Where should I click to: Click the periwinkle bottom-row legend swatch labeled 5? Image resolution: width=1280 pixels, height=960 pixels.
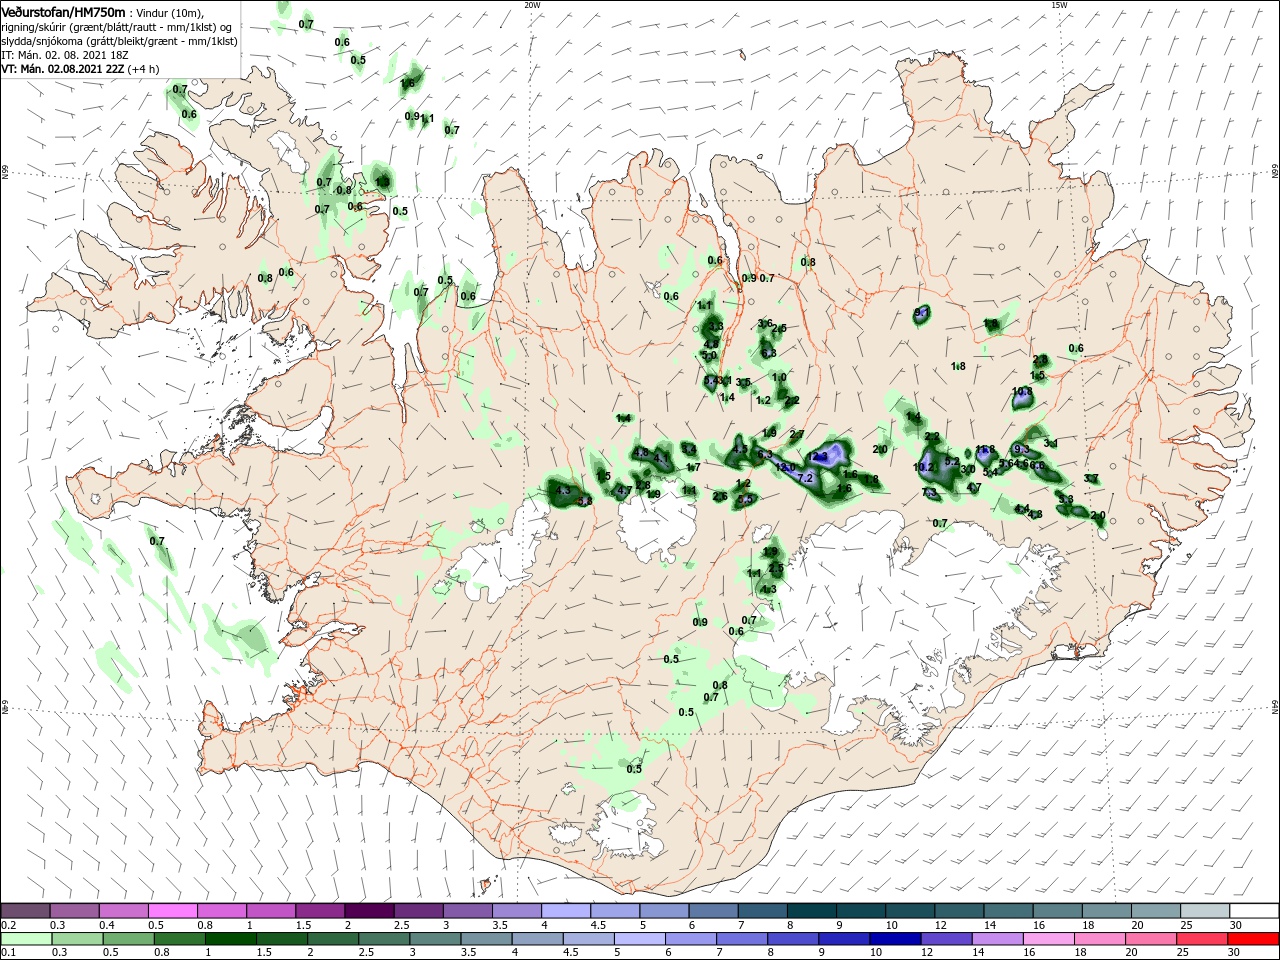tap(640, 939)
